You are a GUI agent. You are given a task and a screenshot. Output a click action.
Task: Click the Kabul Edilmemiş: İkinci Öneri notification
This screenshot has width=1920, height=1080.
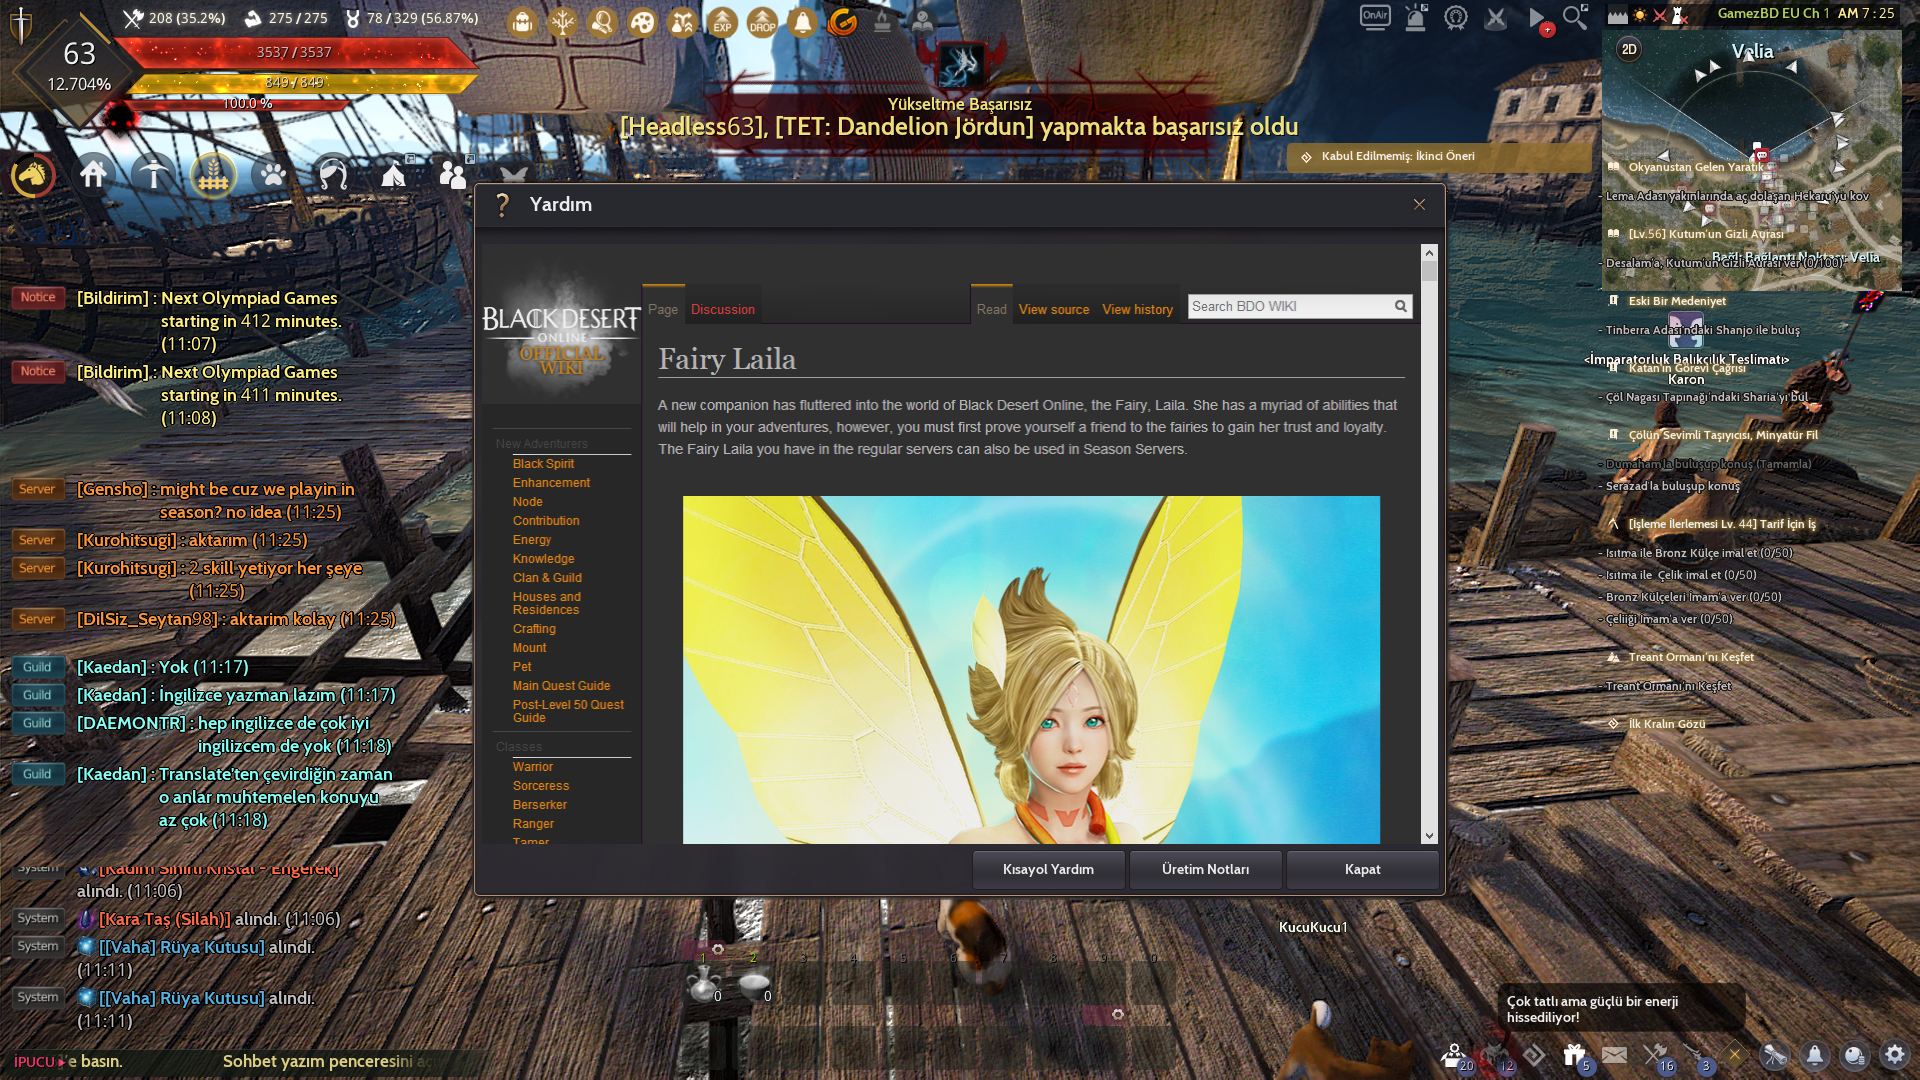click(1437, 157)
